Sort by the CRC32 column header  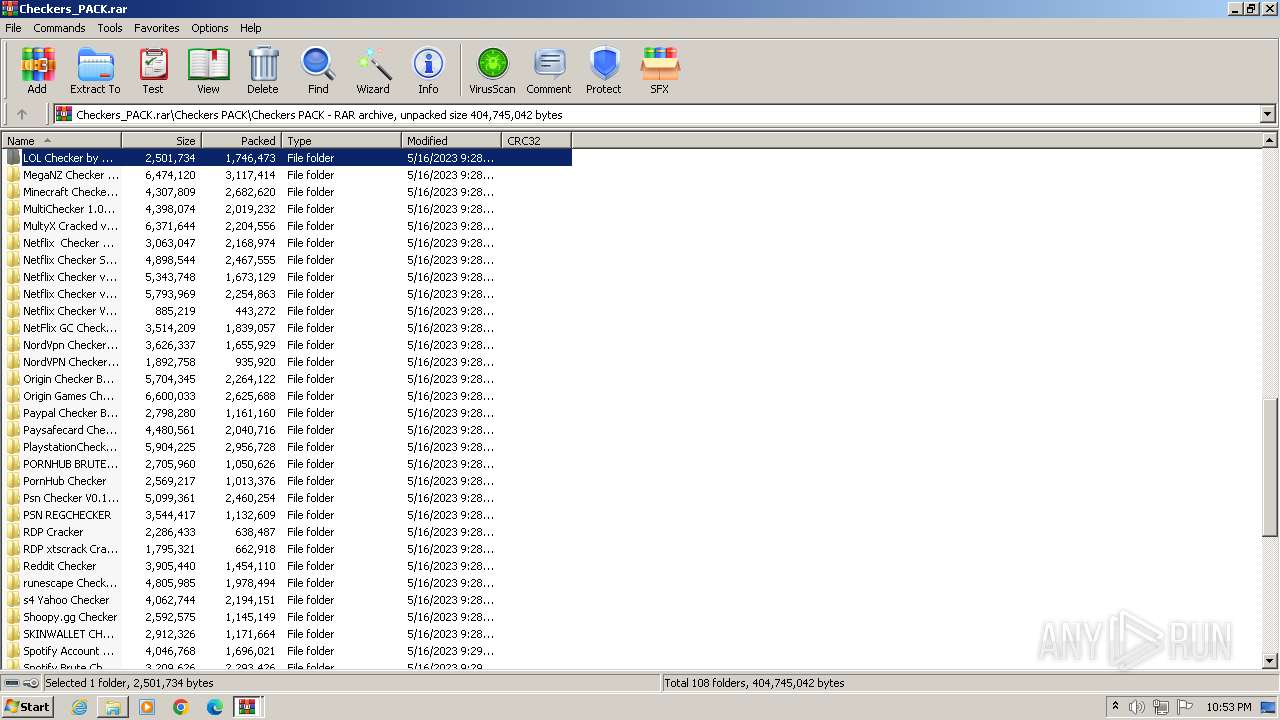click(x=537, y=141)
